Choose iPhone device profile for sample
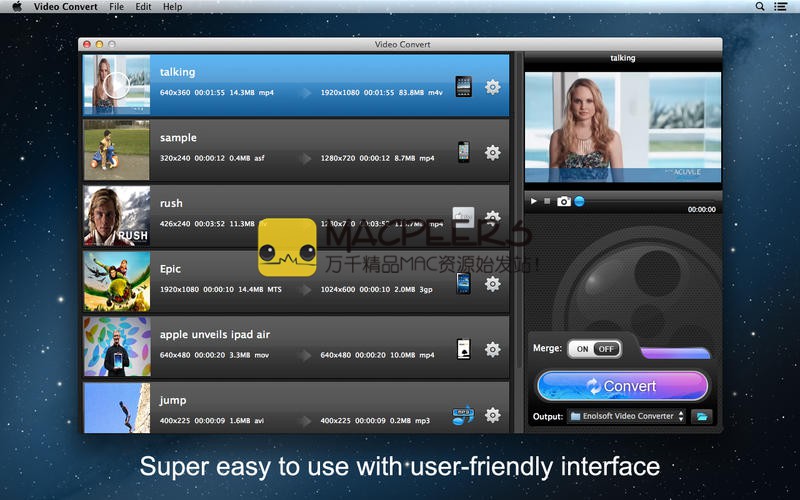Screen dimensions: 800x500 coord(463,152)
